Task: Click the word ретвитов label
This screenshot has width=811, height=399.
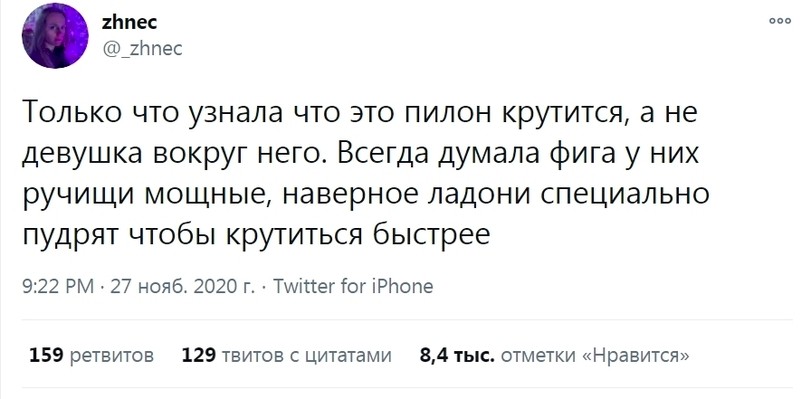Action: [x=111, y=356]
